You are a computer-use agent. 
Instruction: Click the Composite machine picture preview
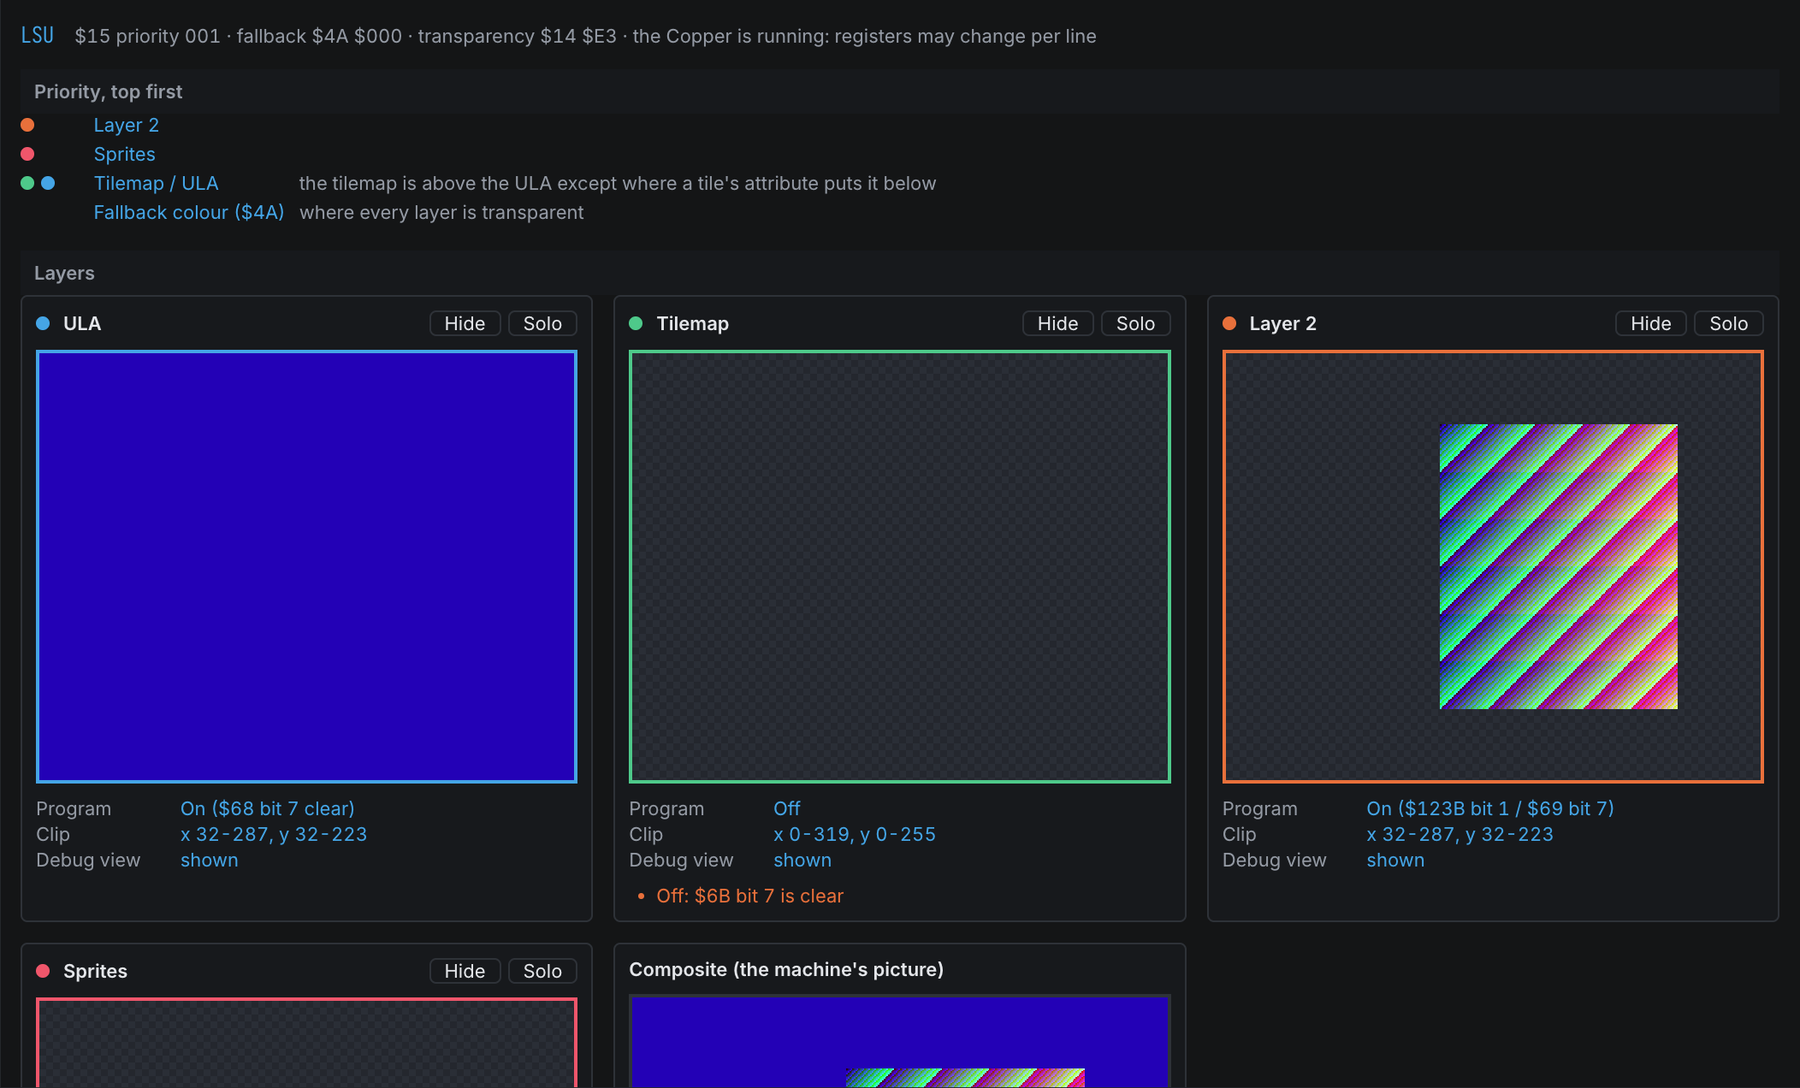point(900,1042)
